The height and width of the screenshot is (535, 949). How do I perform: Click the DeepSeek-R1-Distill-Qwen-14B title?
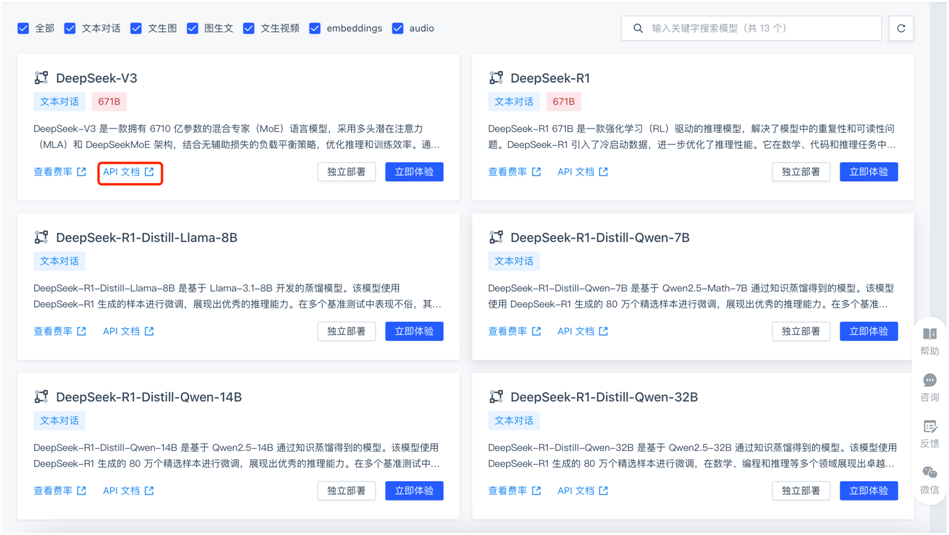[149, 397]
